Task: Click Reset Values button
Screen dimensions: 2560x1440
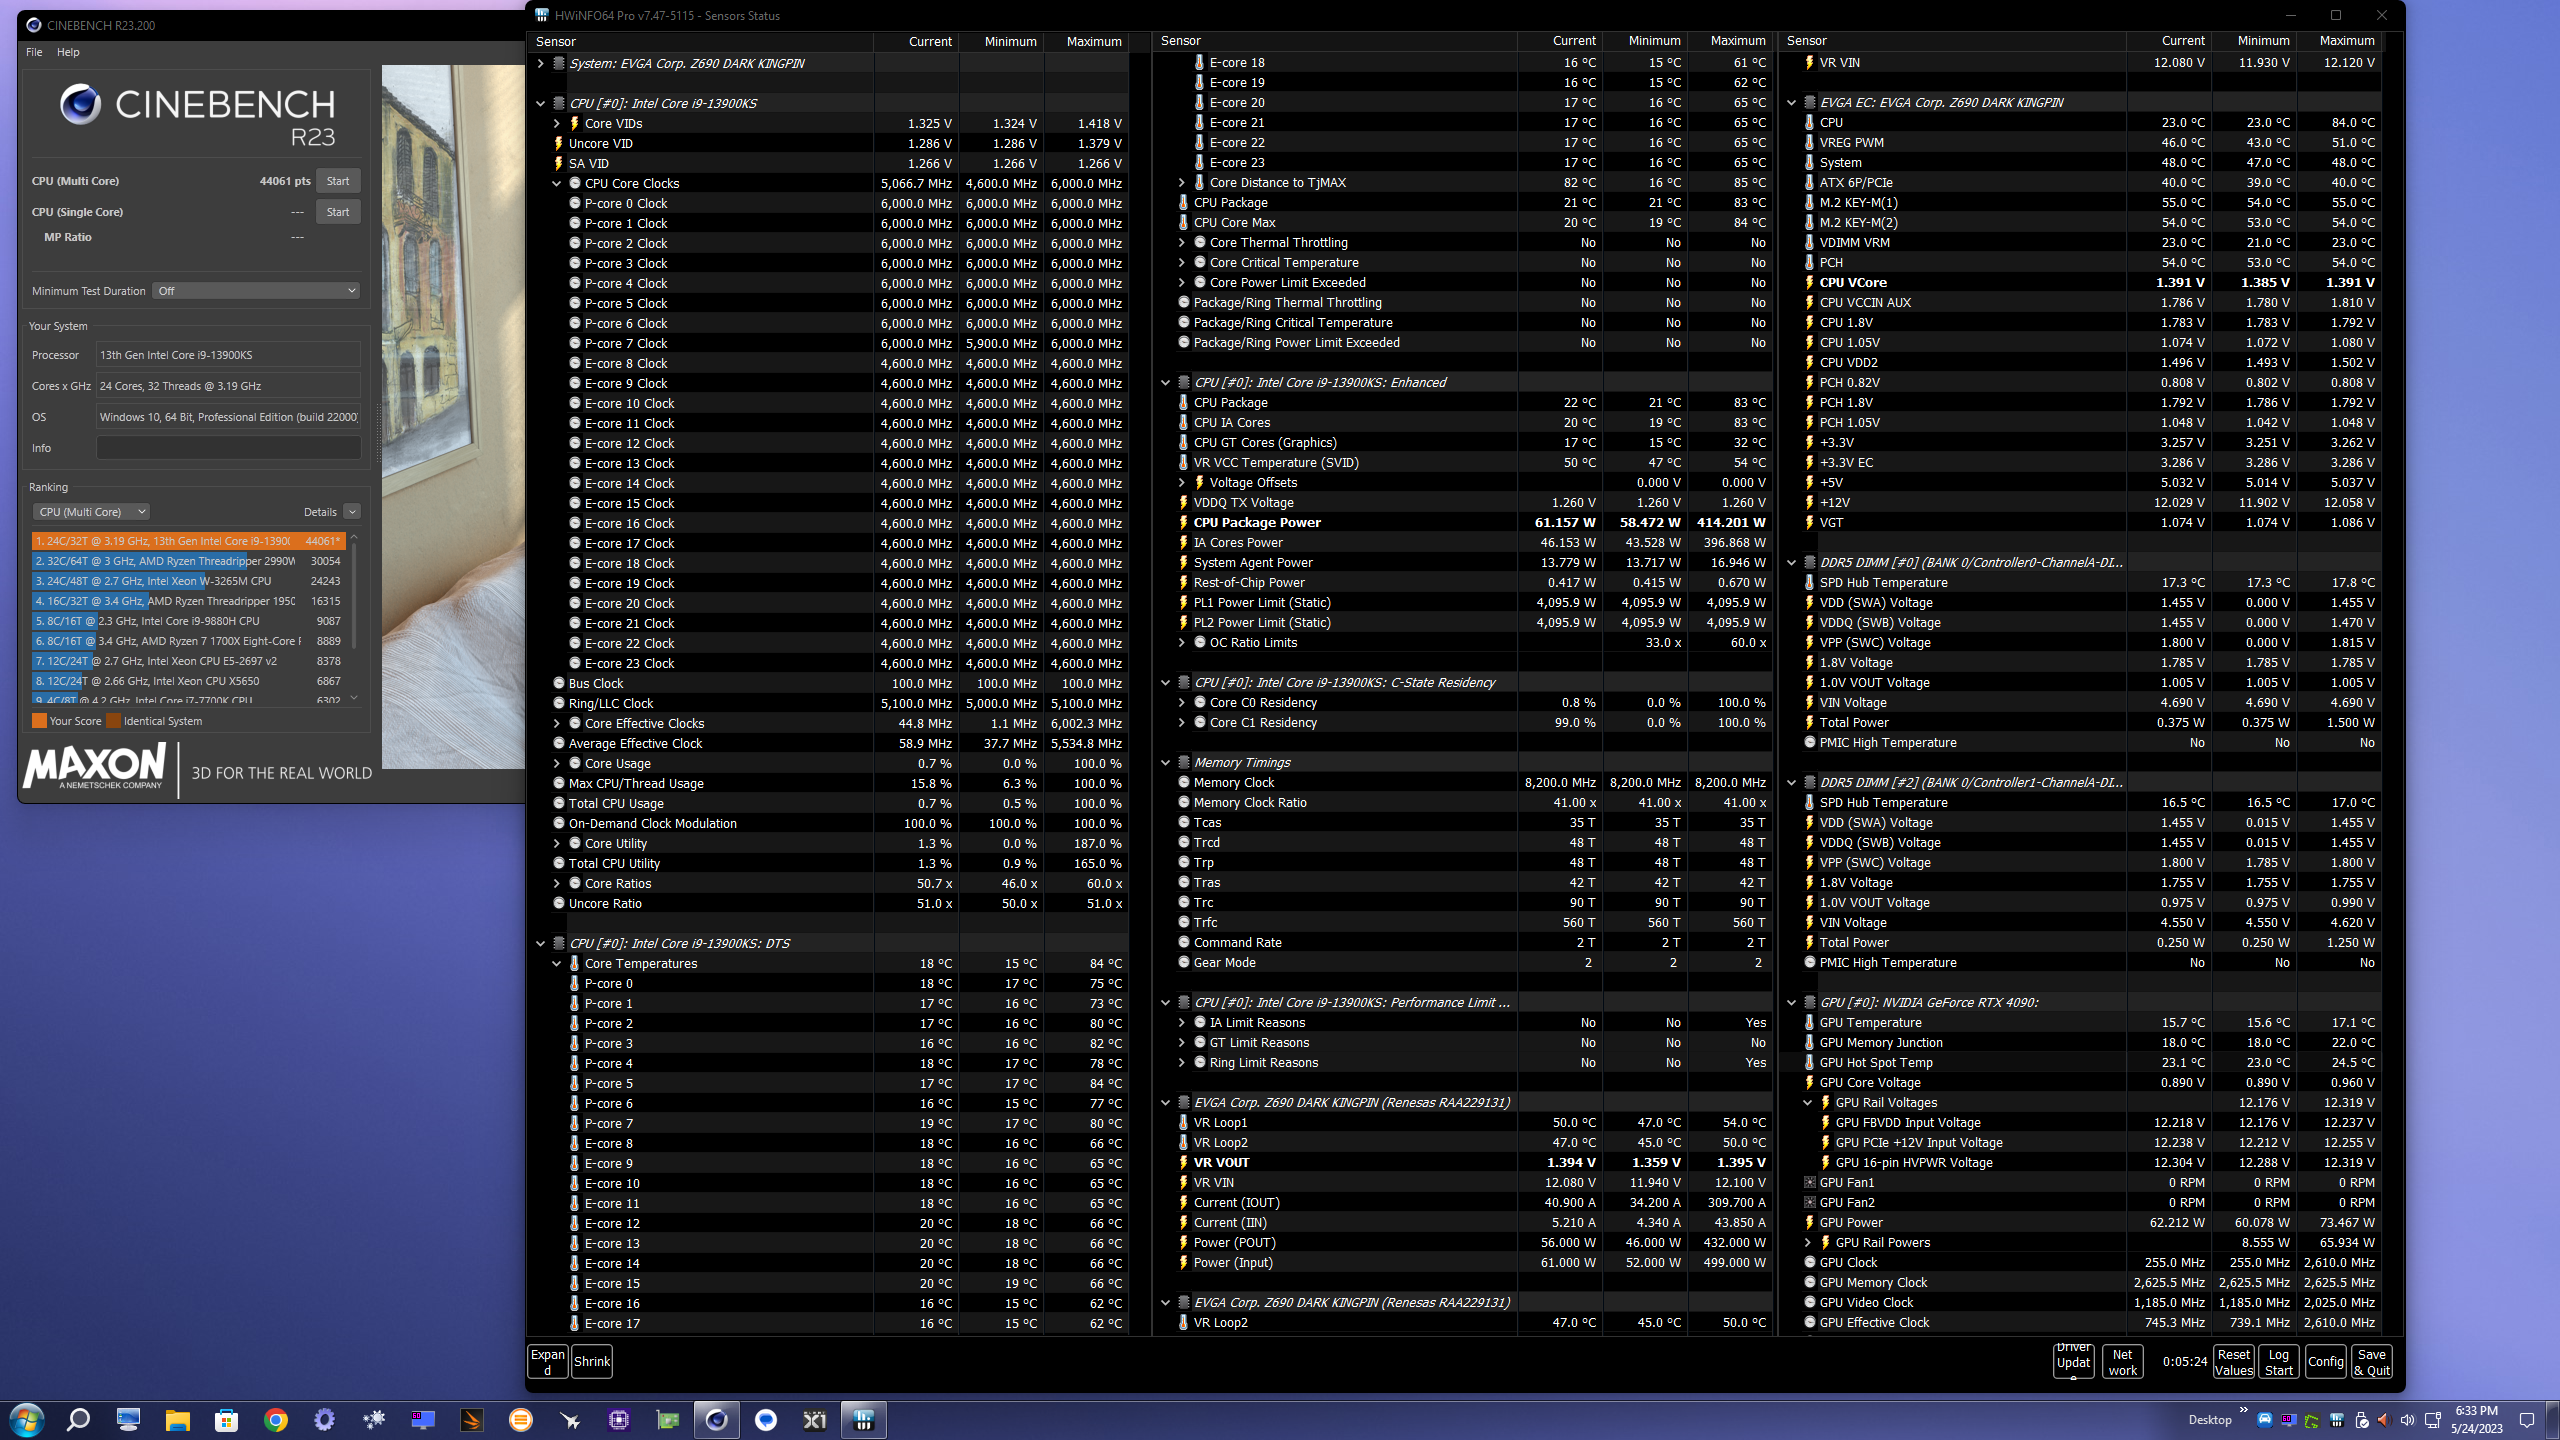Action: (2234, 1361)
